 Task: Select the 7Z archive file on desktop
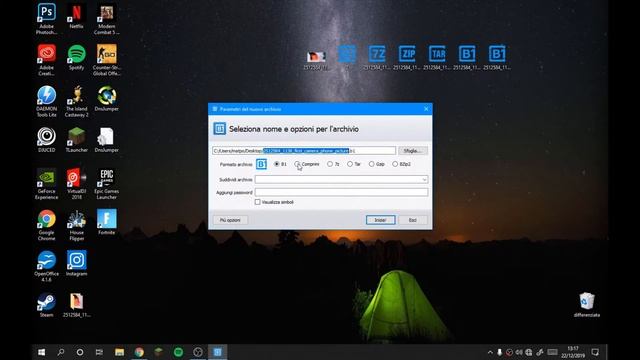click(x=377, y=58)
